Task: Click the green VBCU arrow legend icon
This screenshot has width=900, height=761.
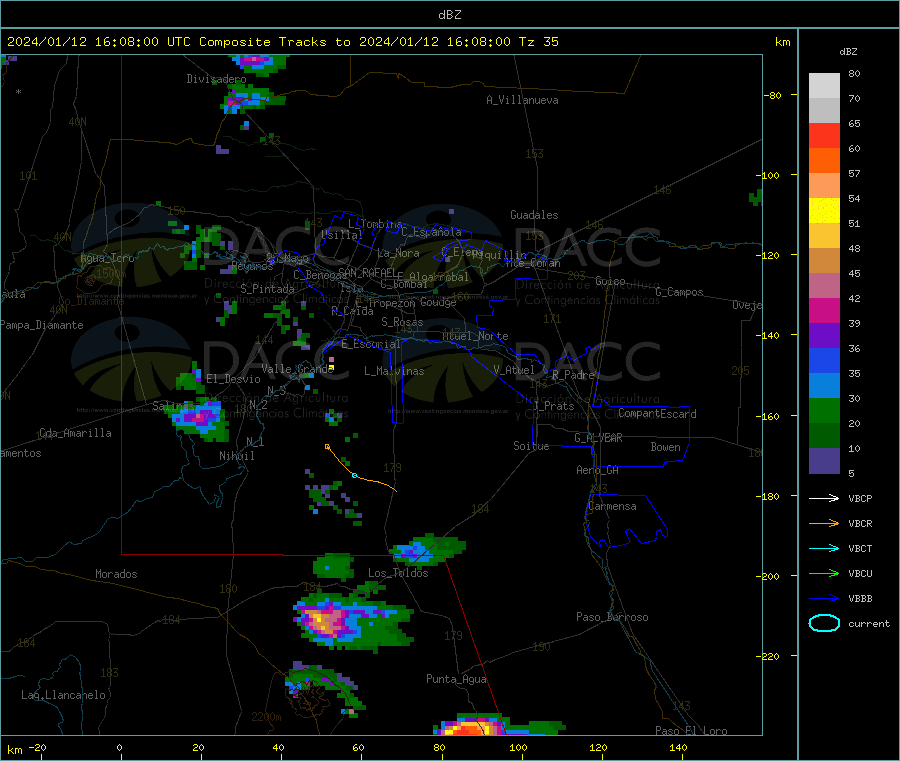Action: coord(824,573)
